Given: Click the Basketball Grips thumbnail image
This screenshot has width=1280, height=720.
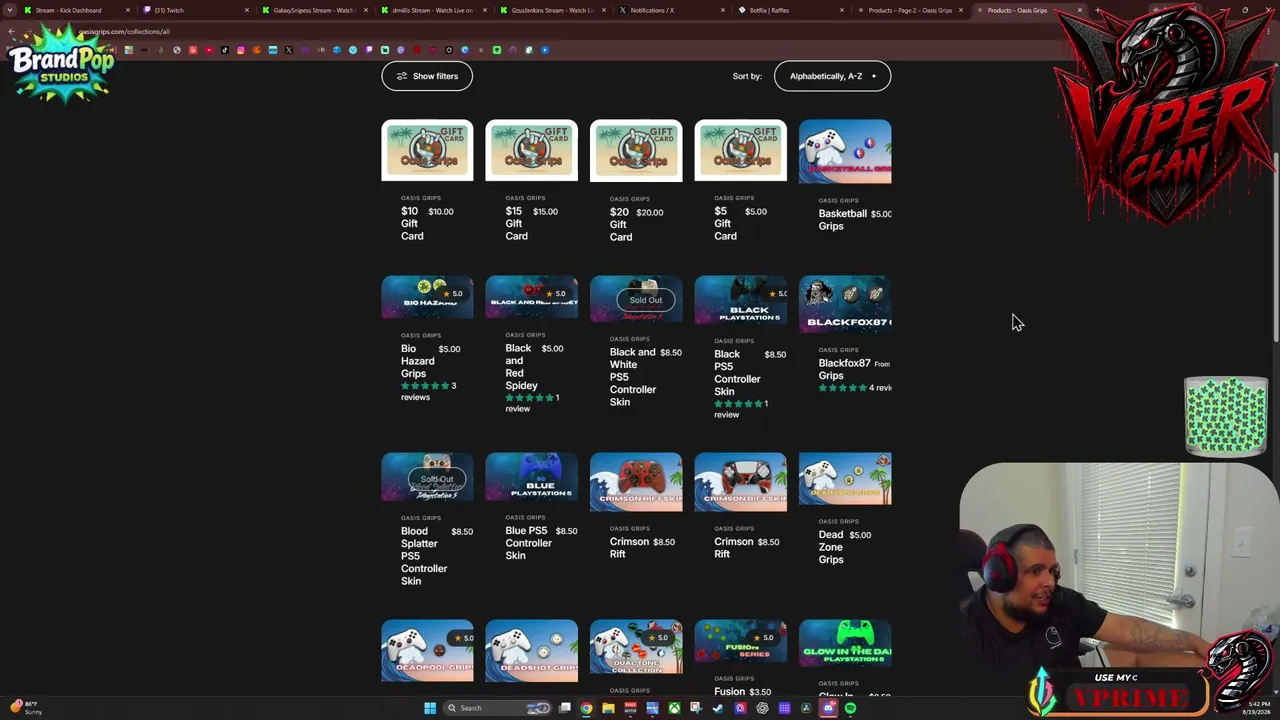Looking at the screenshot, I should click(845, 152).
